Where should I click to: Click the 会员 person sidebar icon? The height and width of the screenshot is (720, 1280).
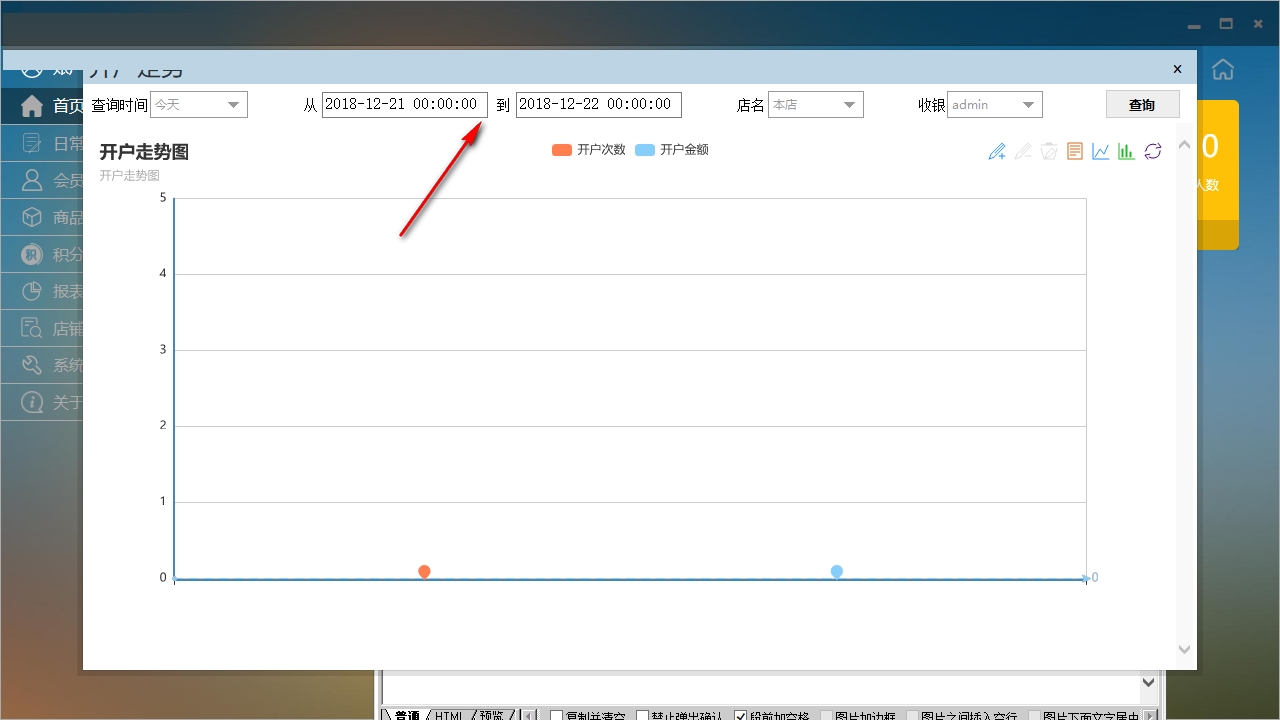32,180
